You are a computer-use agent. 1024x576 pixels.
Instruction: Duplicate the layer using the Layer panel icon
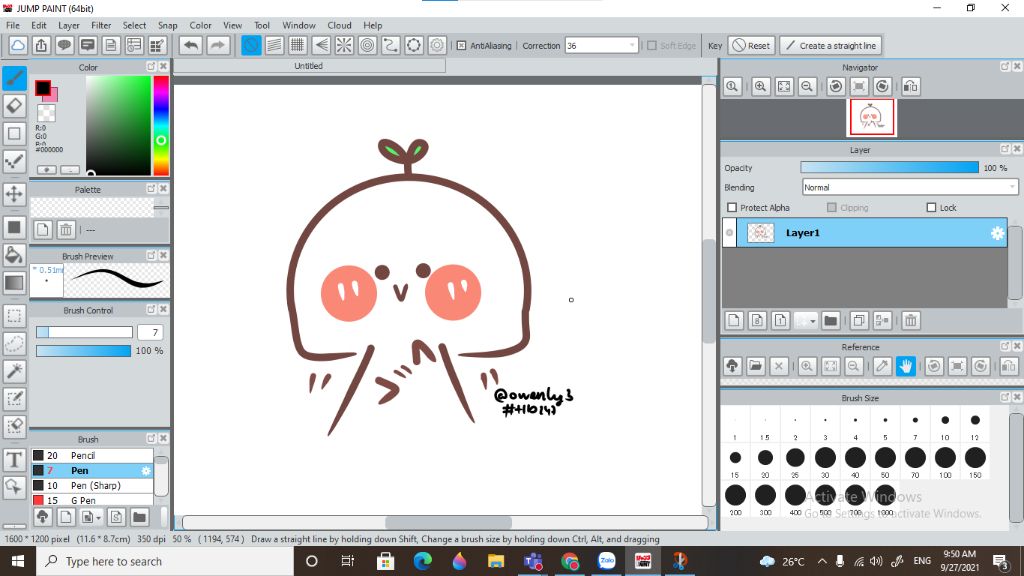[x=859, y=321]
